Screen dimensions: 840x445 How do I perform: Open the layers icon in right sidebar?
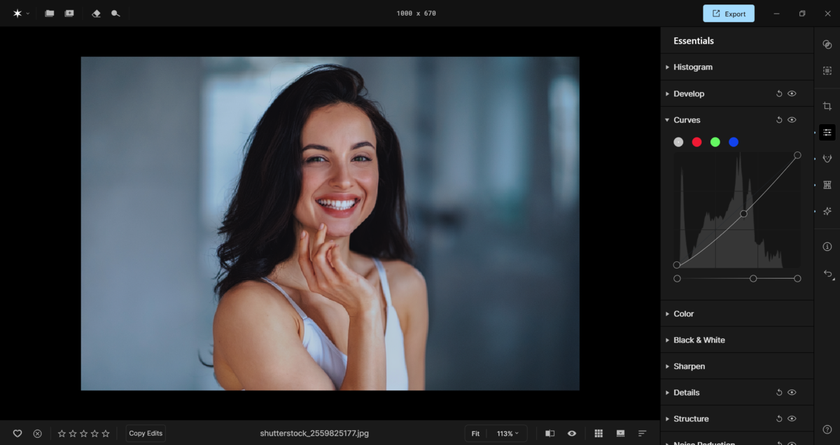tap(827, 45)
